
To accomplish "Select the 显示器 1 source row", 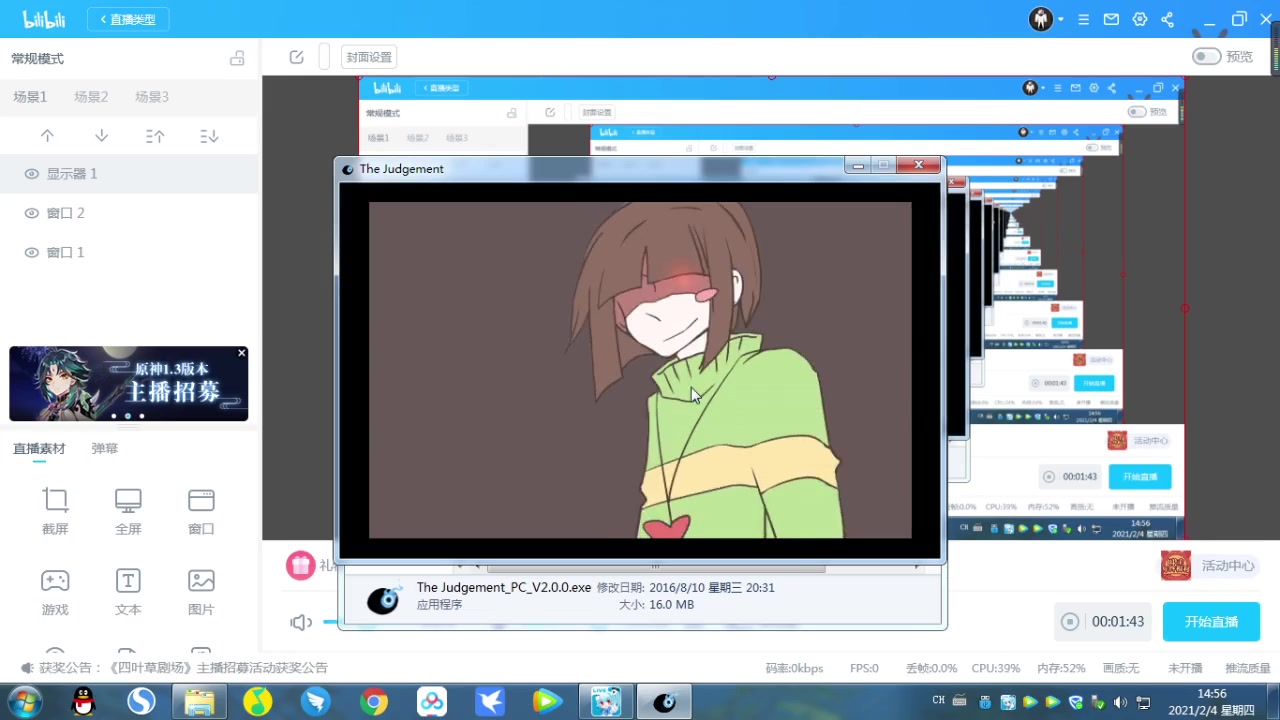I will pos(129,174).
